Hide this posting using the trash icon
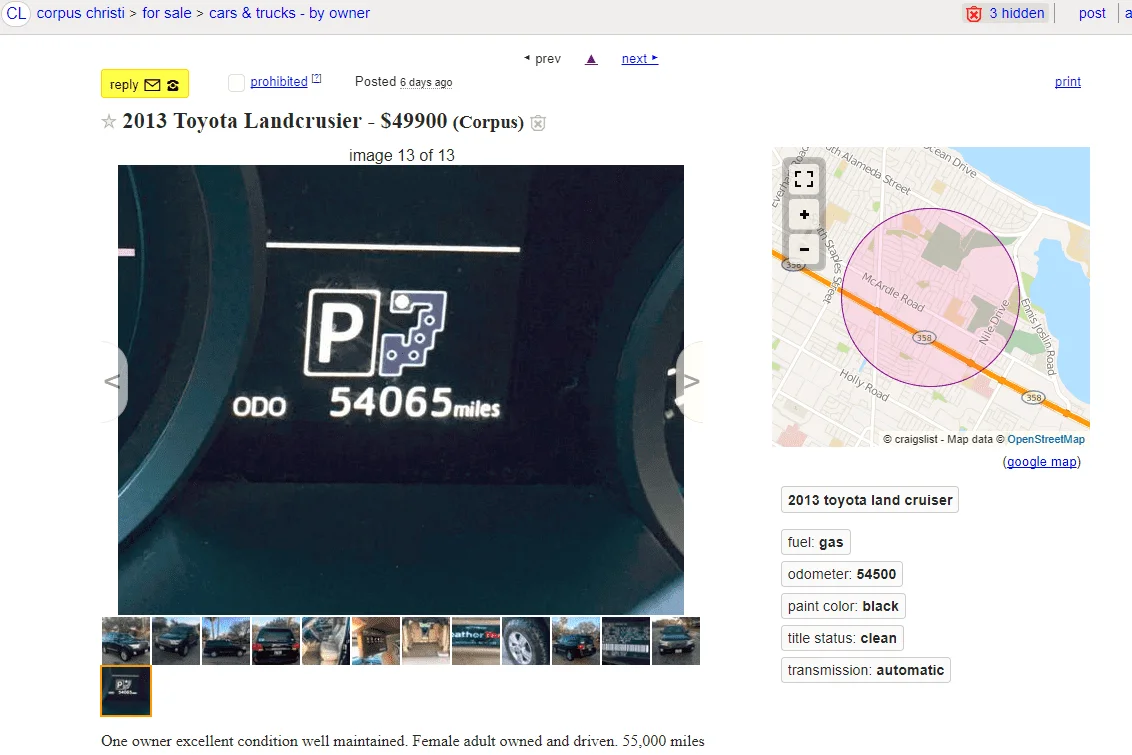This screenshot has height=755, width=1132. [538, 123]
